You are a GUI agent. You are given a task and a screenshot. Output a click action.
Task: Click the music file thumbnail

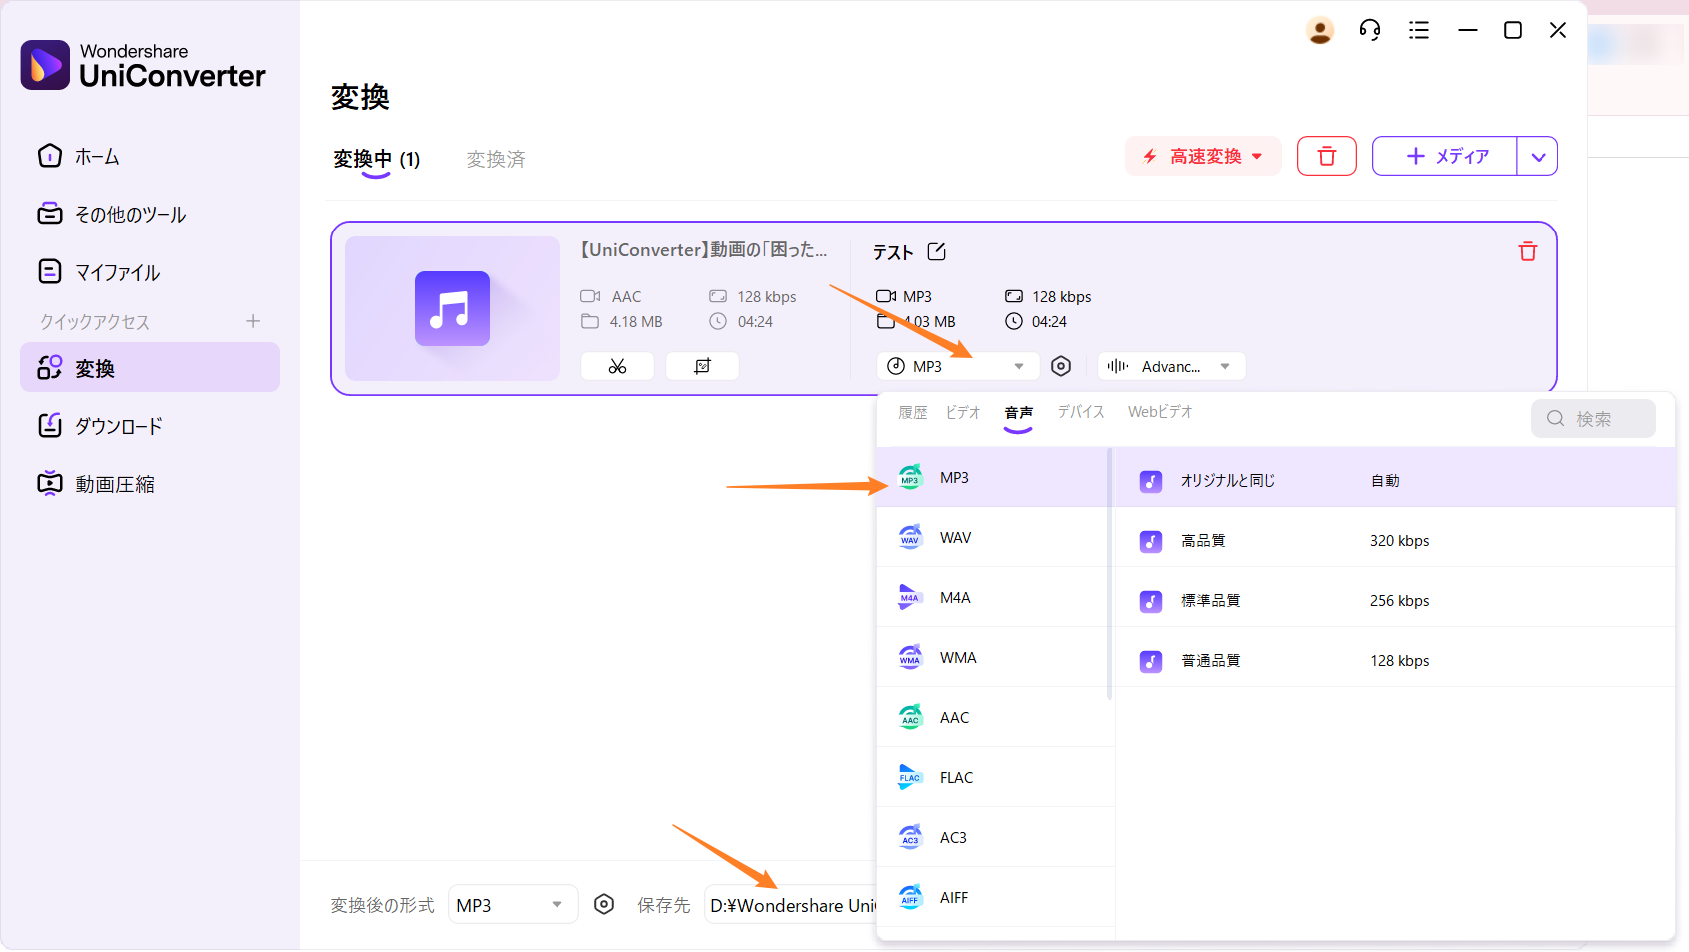click(452, 308)
